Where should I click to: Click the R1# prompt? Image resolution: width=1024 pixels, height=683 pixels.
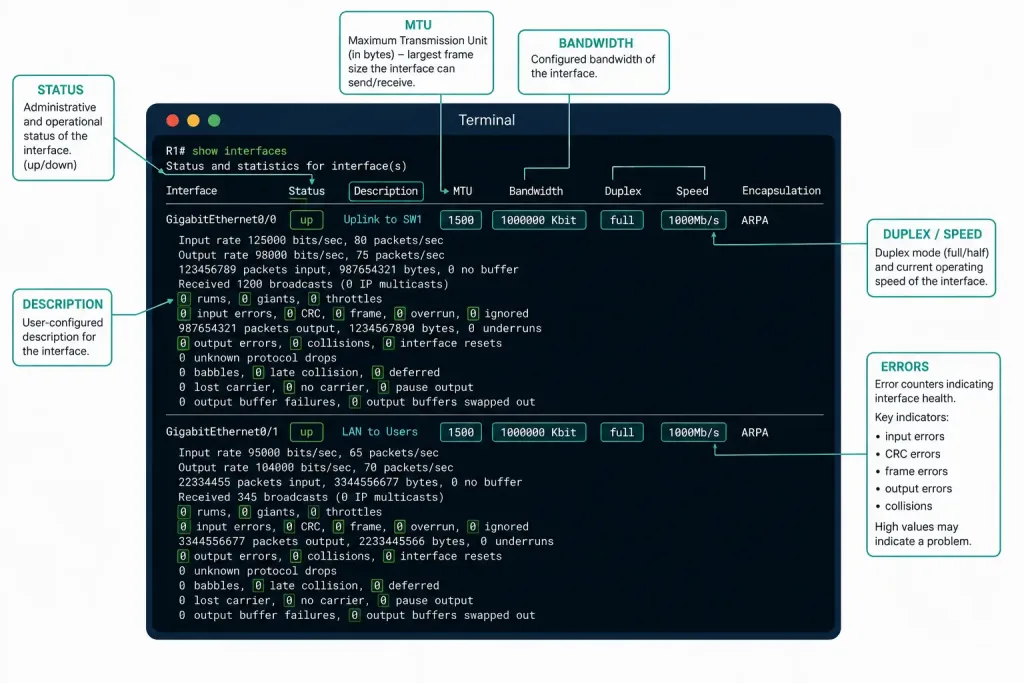pyautogui.click(x=175, y=151)
